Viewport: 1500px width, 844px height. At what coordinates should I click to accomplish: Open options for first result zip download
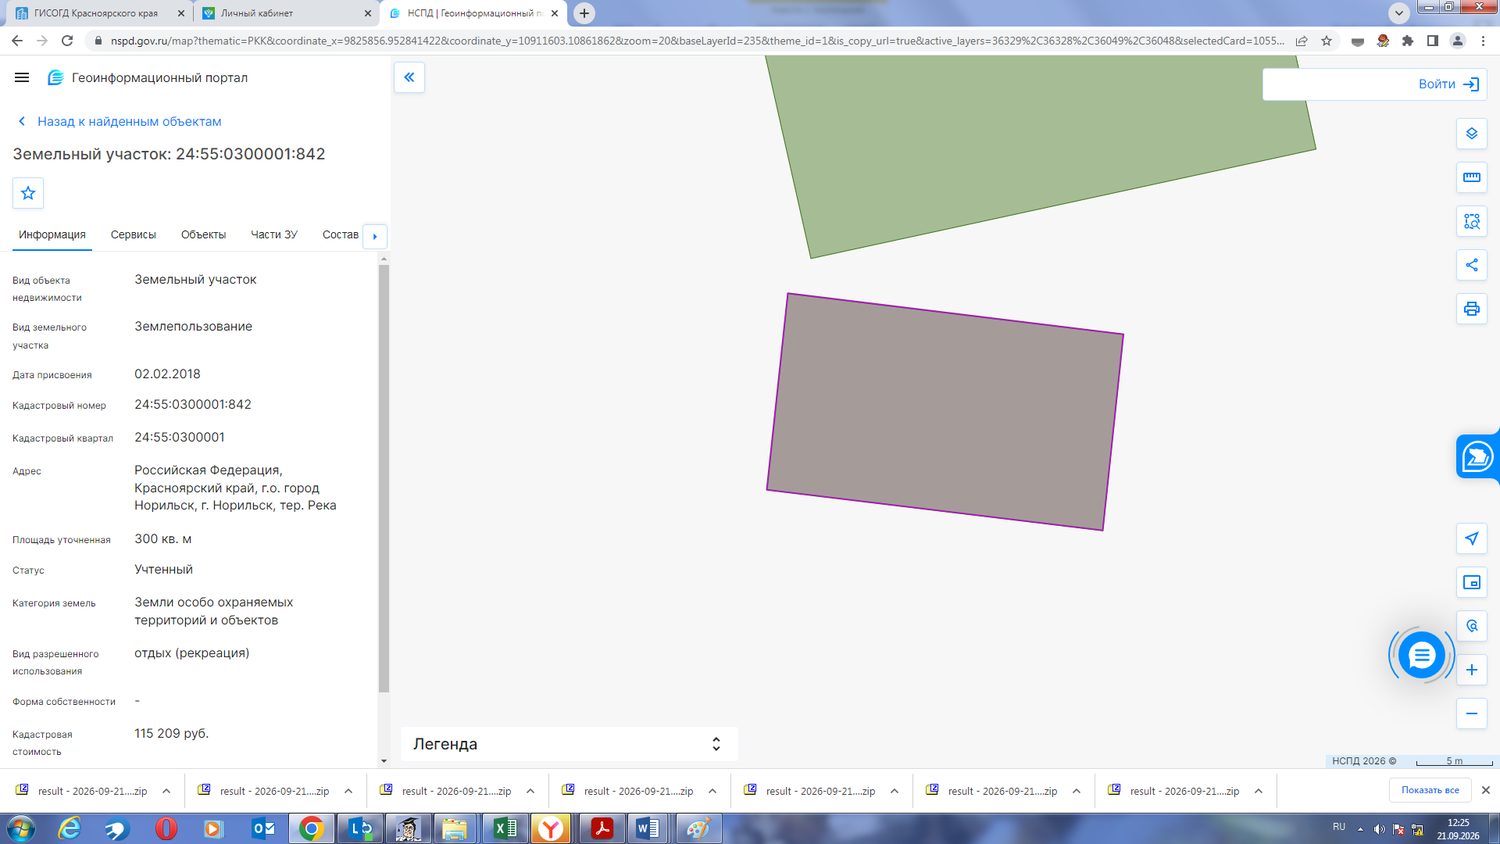pos(166,791)
